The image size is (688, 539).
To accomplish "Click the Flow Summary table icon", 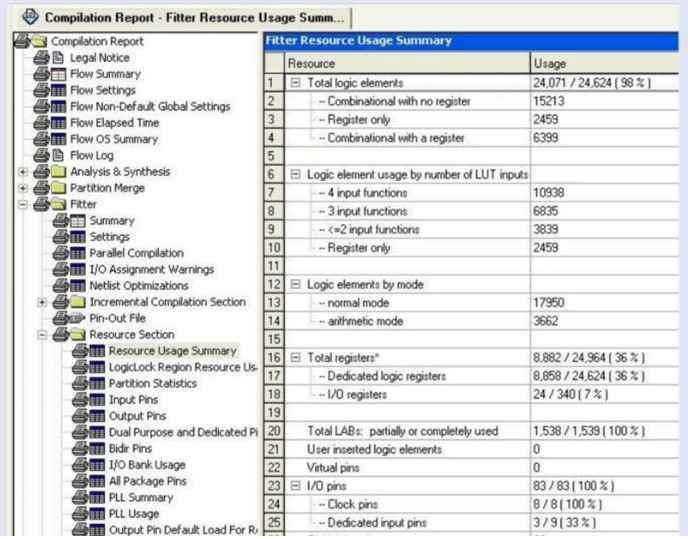I will tap(58, 74).
